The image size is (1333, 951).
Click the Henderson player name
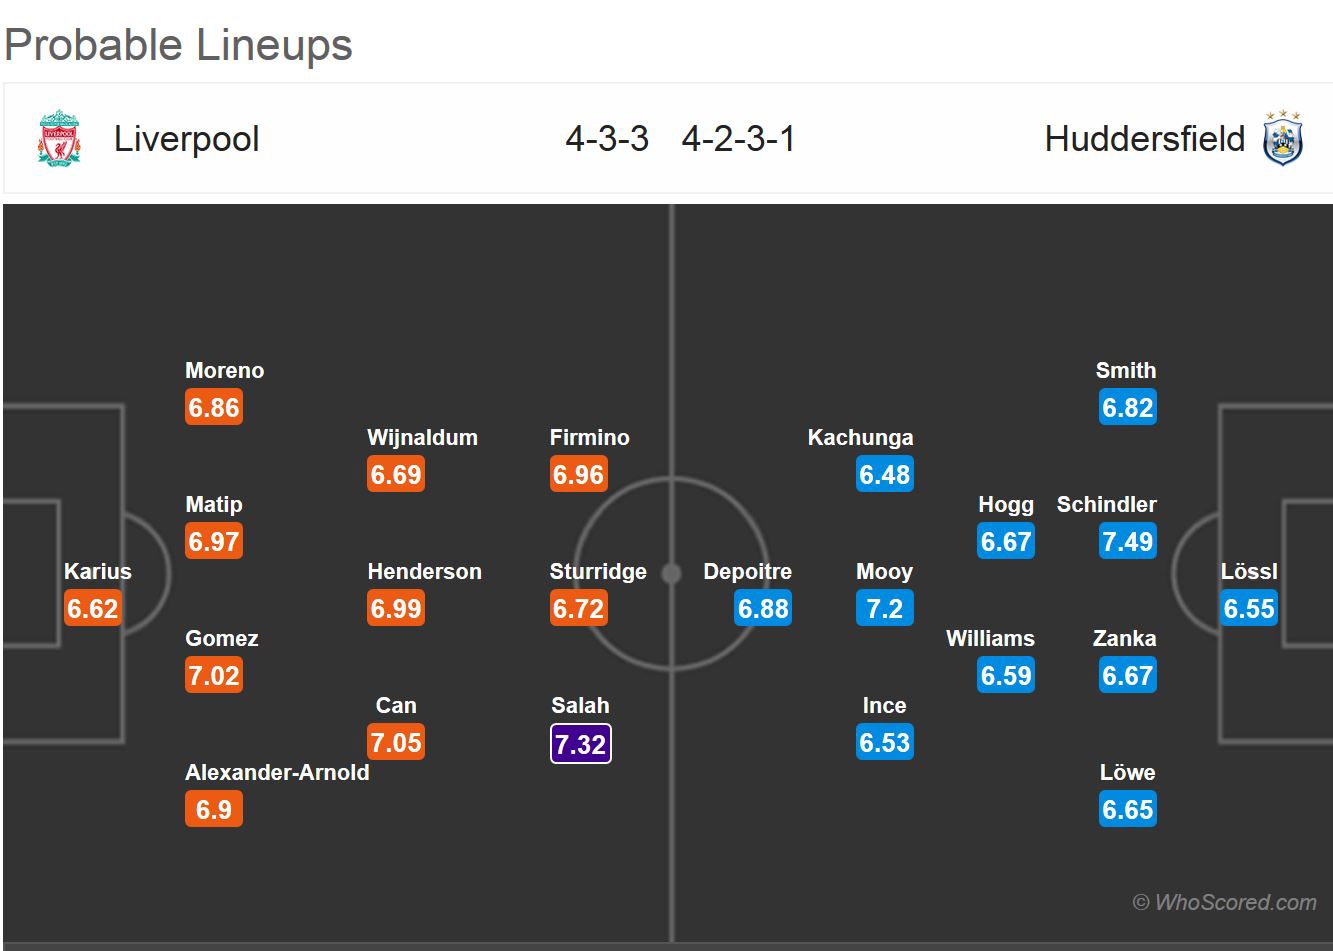click(424, 572)
